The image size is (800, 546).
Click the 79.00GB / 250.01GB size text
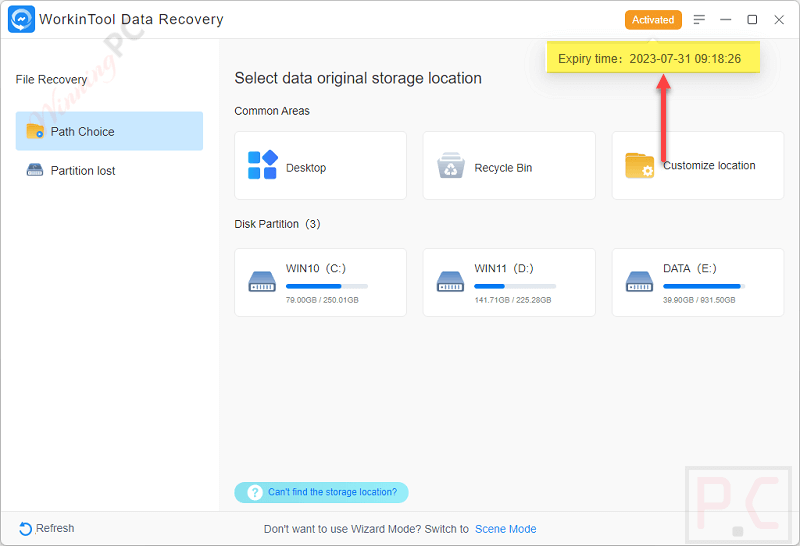[x=322, y=300]
